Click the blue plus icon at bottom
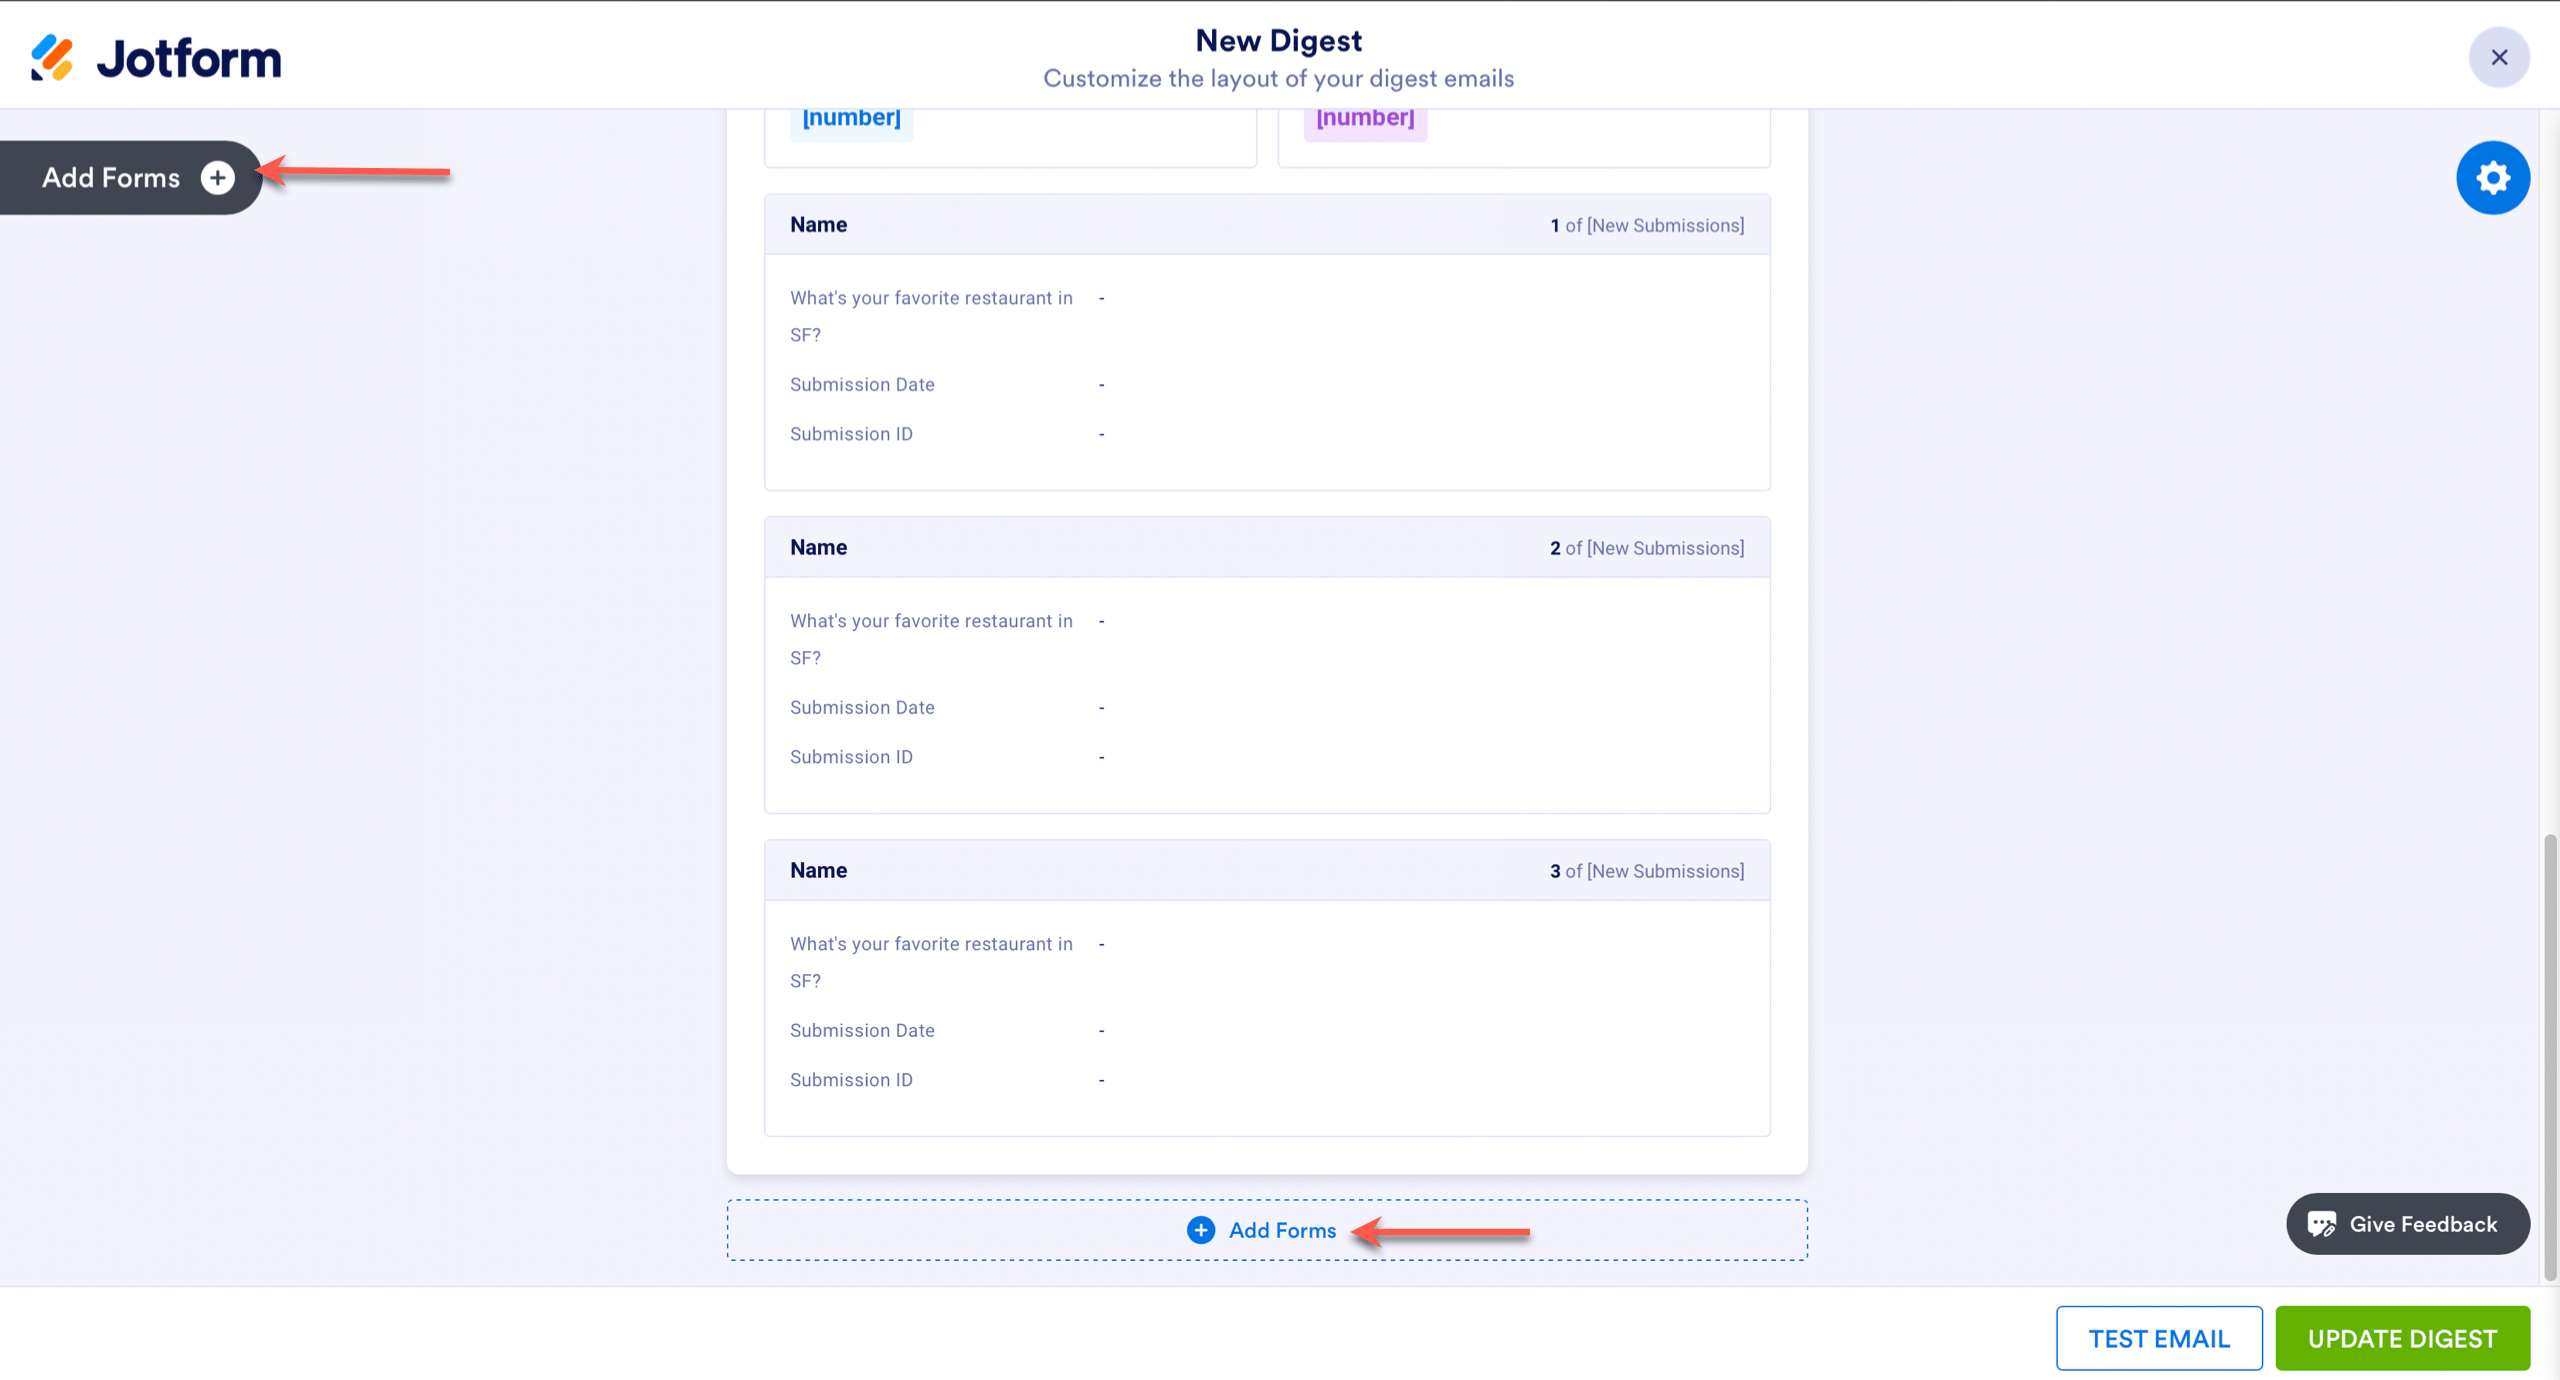This screenshot has height=1380, width=2560. pyautogui.click(x=1201, y=1230)
